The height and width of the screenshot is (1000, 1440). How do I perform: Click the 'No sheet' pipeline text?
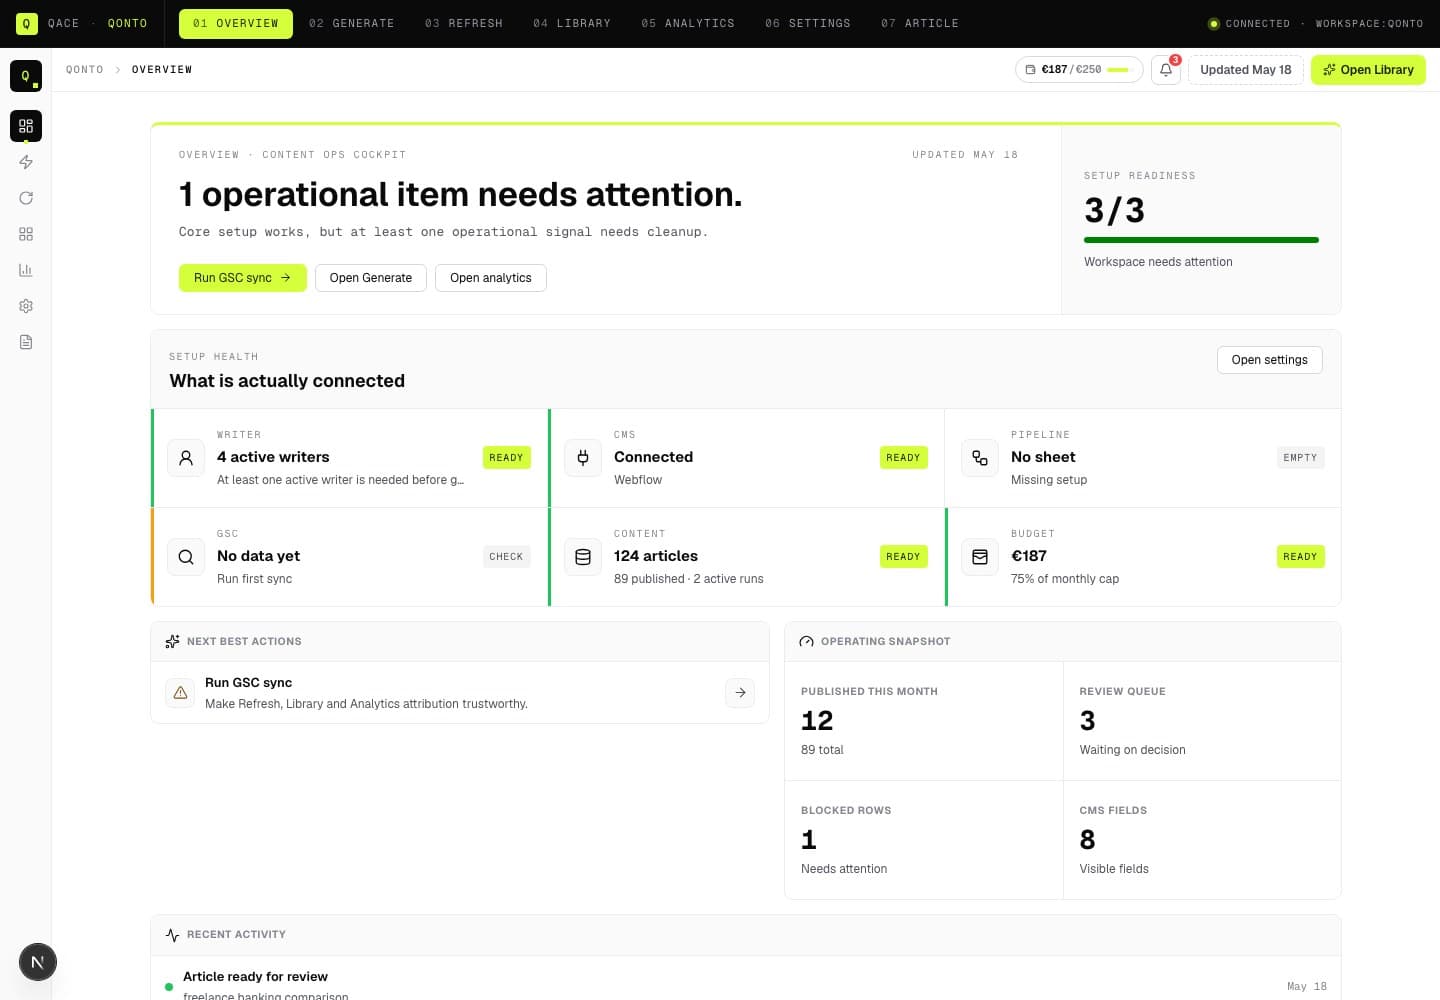(x=1043, y=457)
